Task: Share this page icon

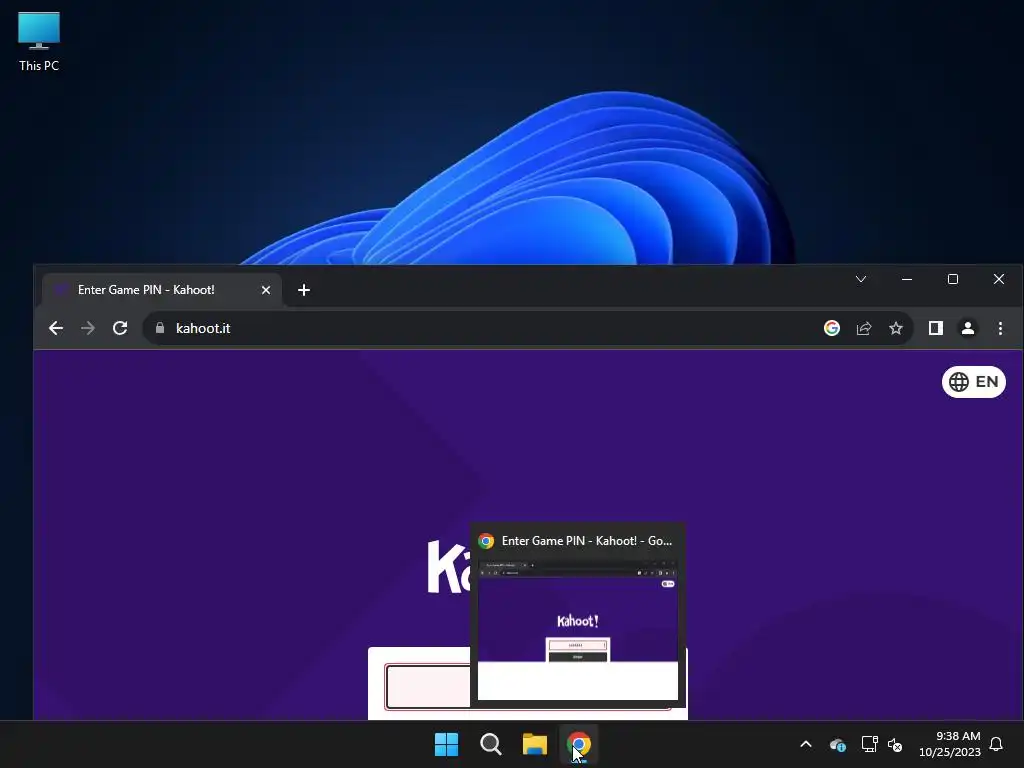Action: pyautogui.click(x=864, y=328)
